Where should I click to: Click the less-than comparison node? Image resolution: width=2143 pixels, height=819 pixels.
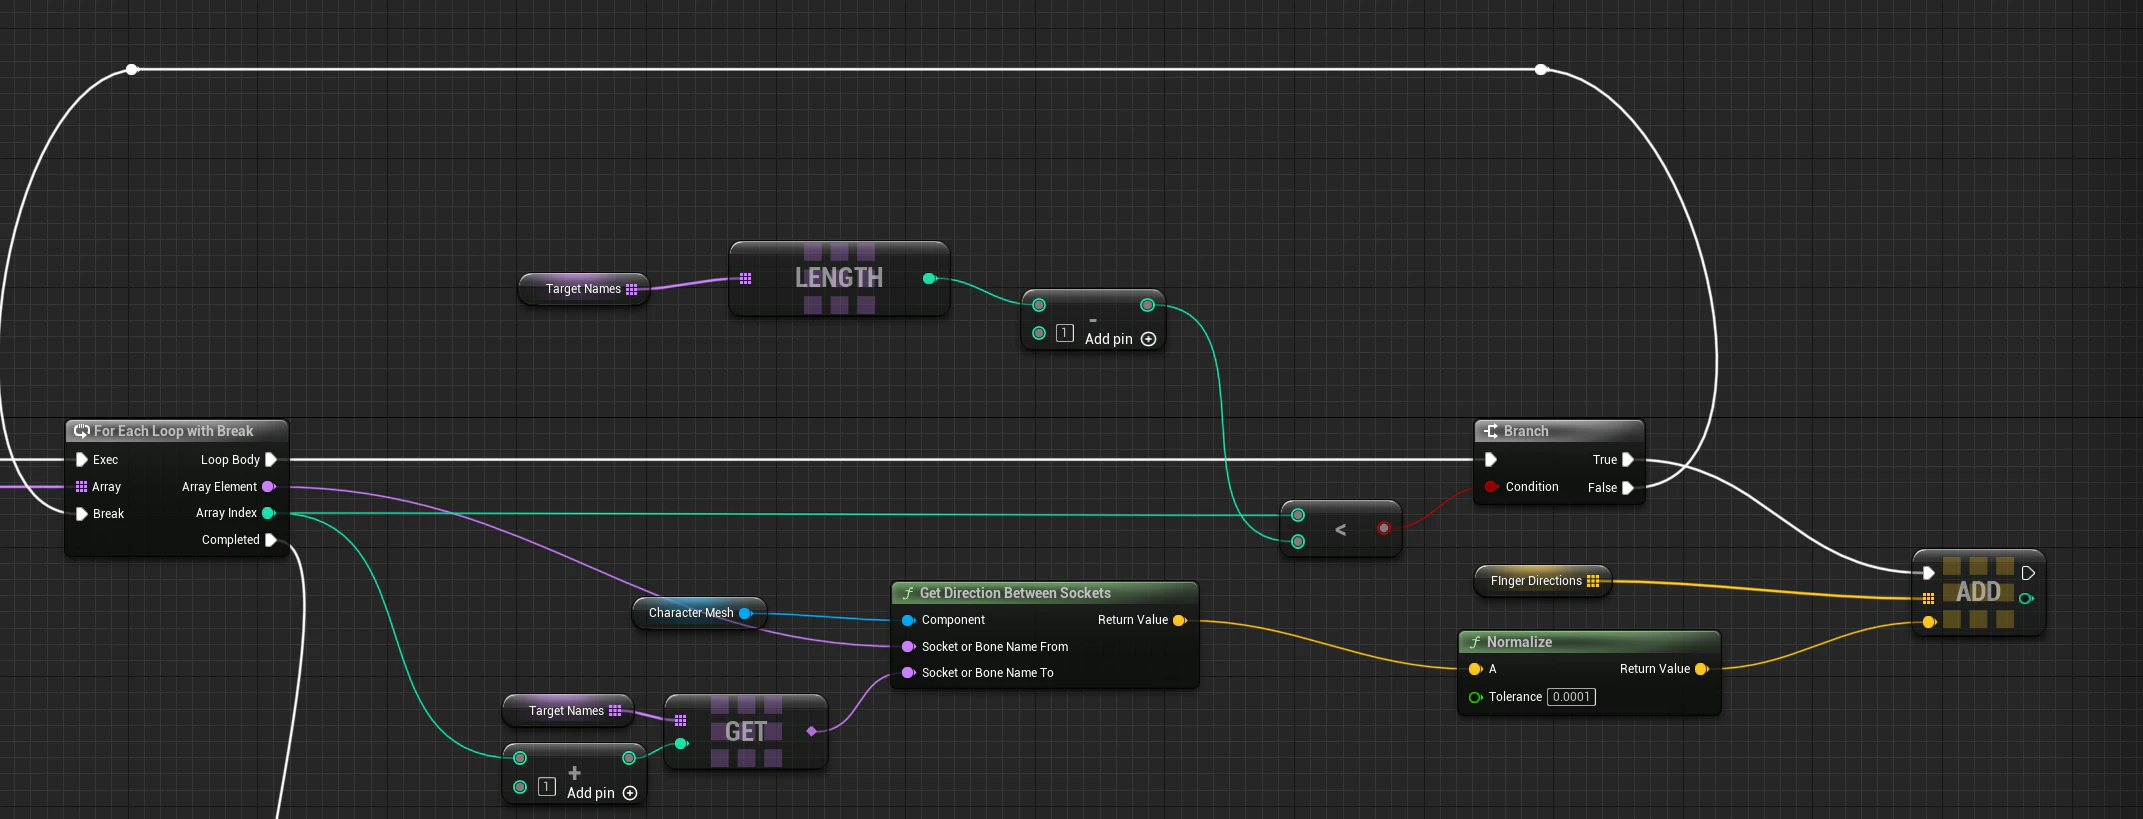(1341, 529)
